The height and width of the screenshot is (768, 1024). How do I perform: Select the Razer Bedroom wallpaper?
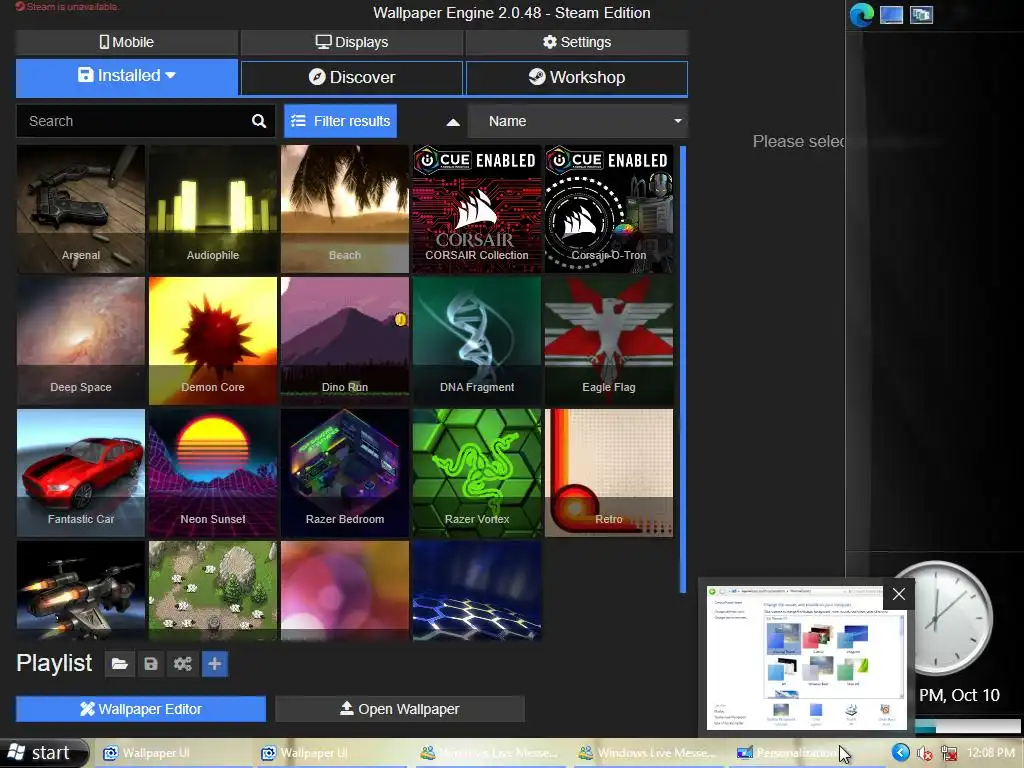point(345,473)
